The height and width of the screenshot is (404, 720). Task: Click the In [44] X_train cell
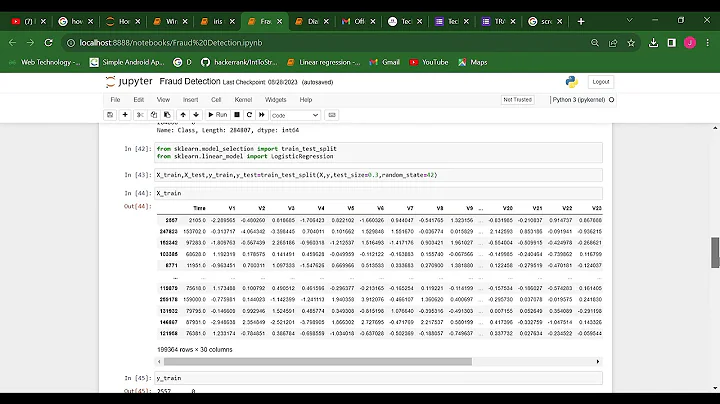click(378, 193)
